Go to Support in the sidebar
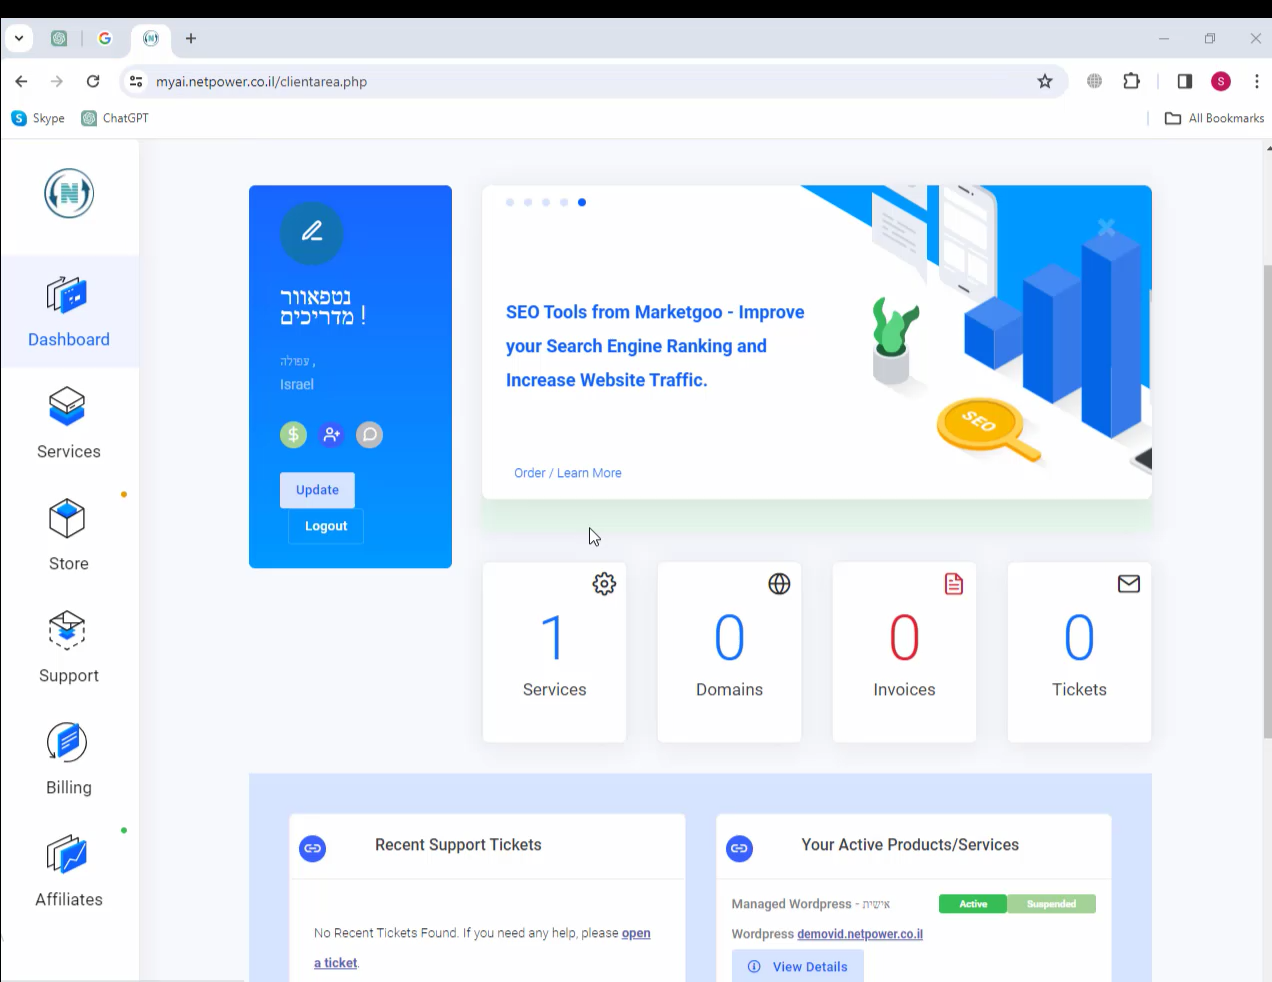Screen dimensions: 1272x982 68,647
